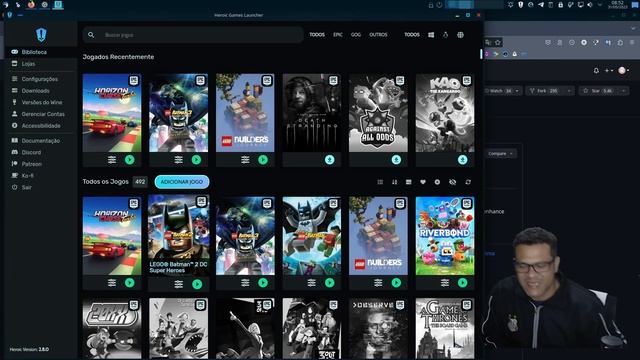Open settings for LEGO Builders in Jogados Recentemente
Image resolution: width=640 pixels, height=360 pixels.
click(245, 160)
